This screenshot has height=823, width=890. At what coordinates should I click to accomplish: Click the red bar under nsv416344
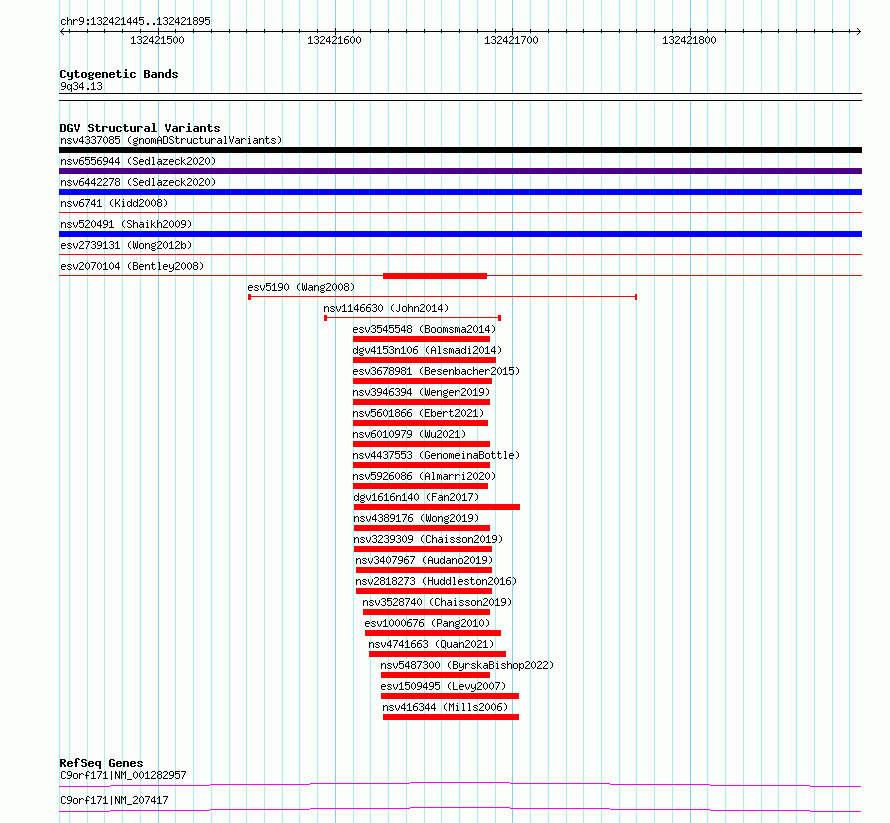click(451, 717)
